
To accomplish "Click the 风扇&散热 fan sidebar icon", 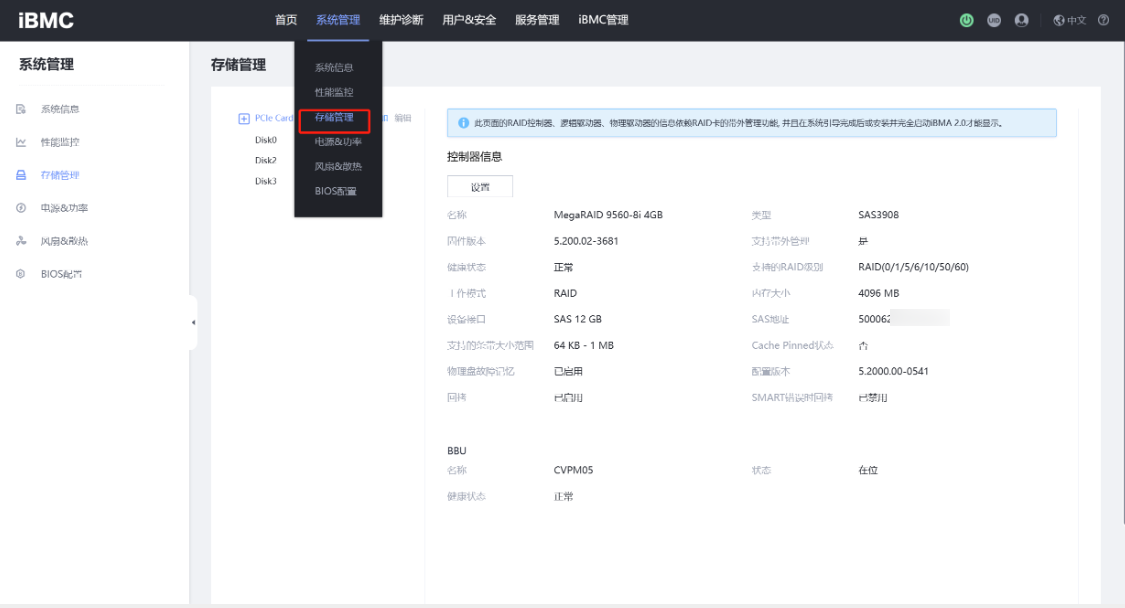I will (21, 241).
